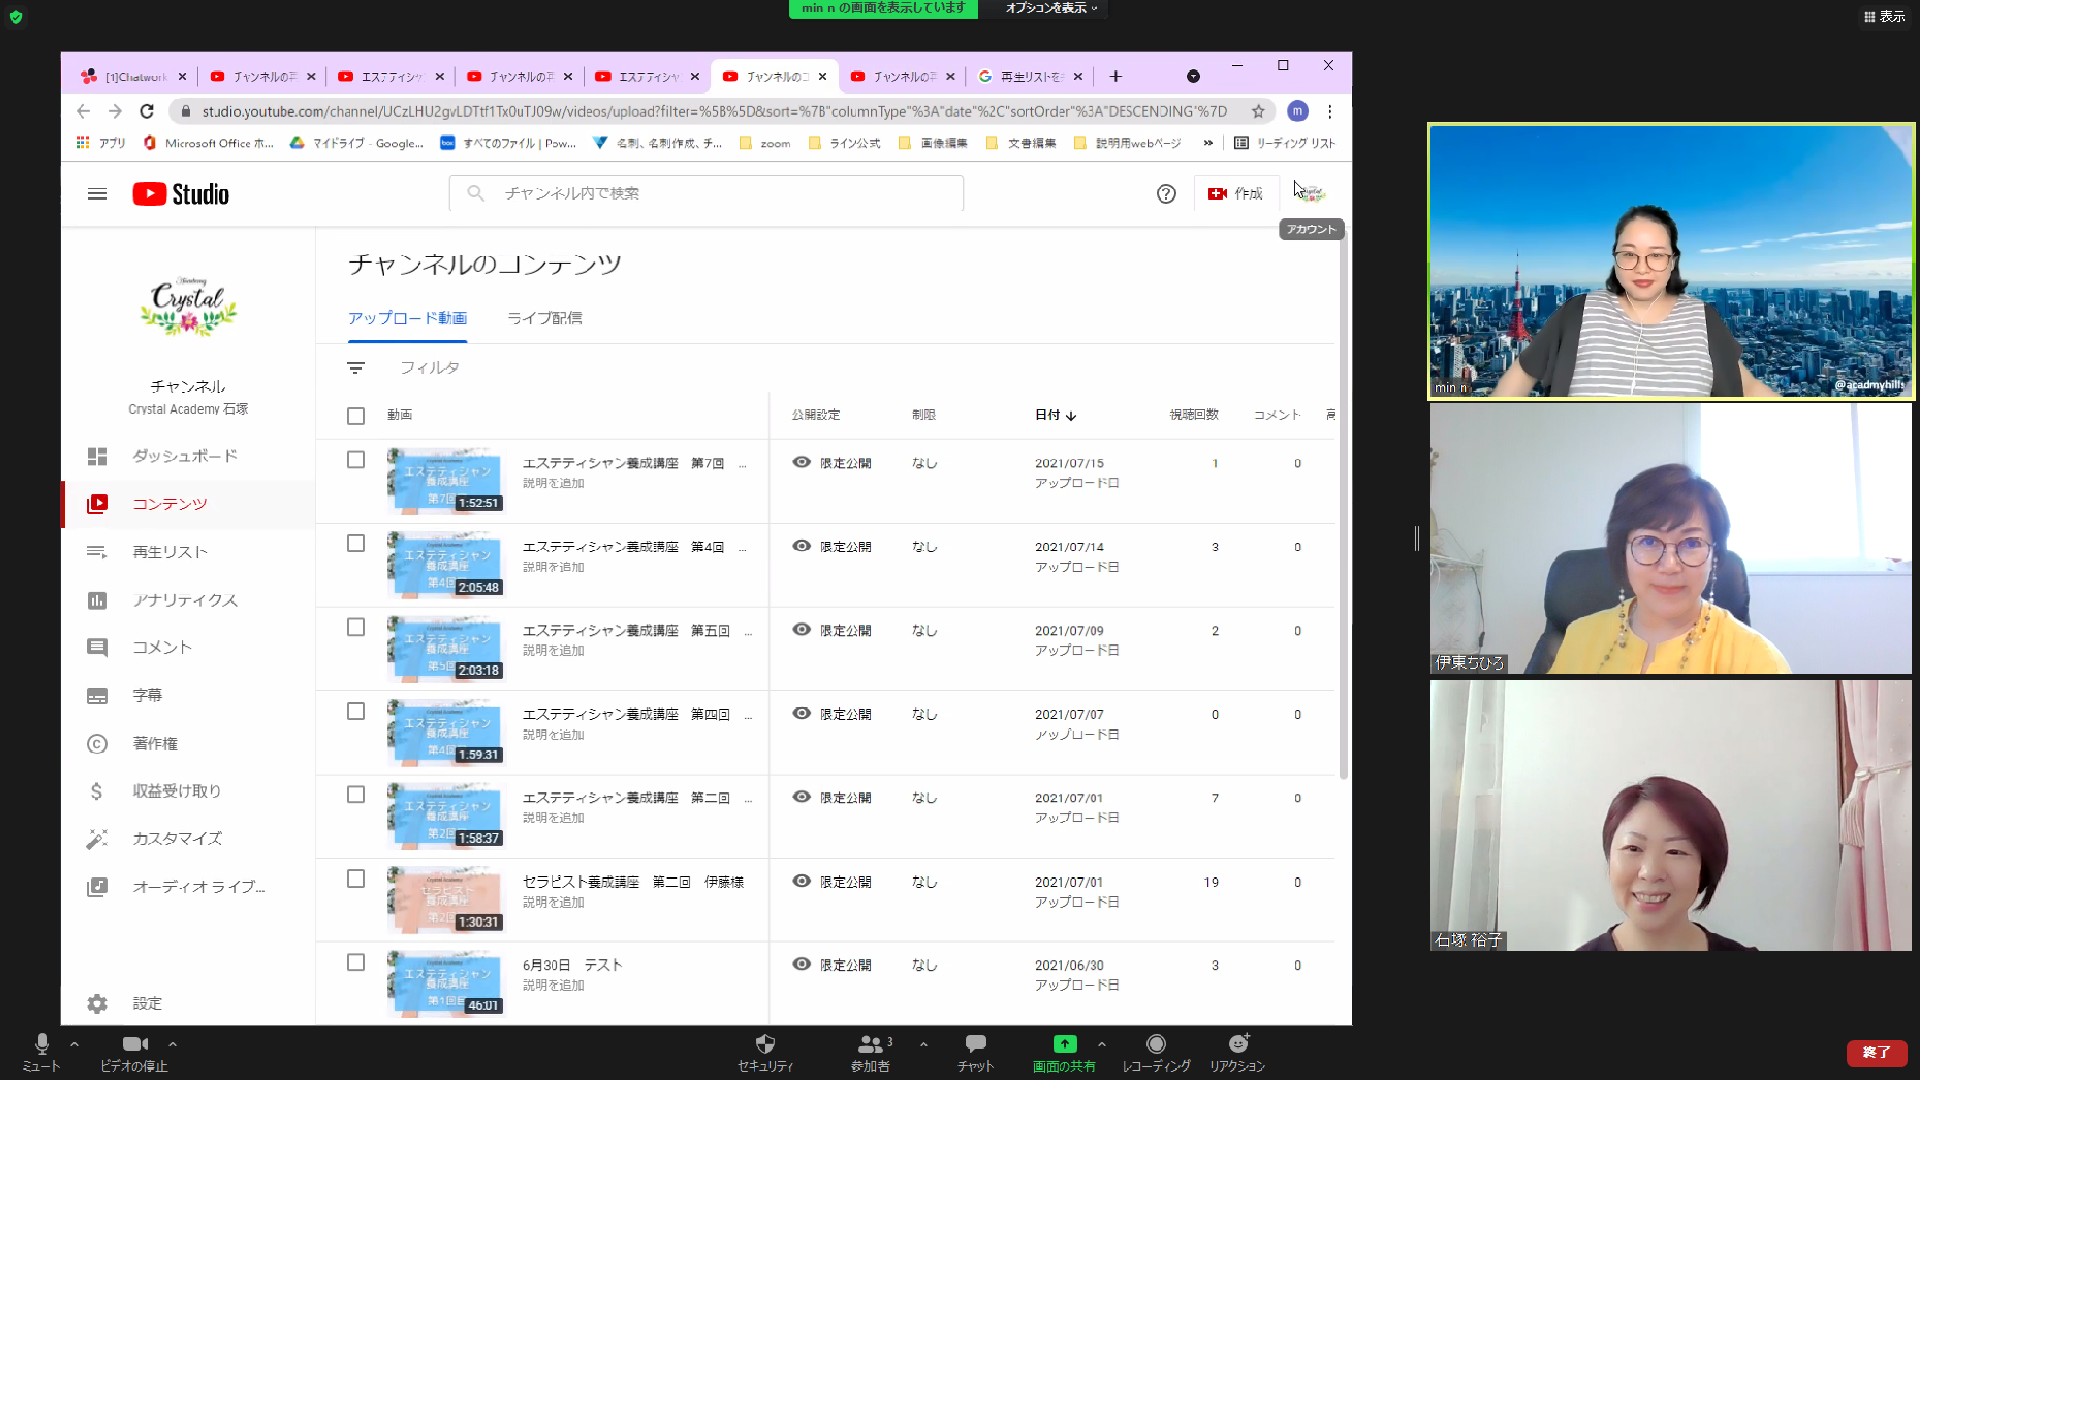Viewport: 2098px width, 1422px height.
Task: Expand microphone options arrow in Zoom
Action: pos(74,1044)
